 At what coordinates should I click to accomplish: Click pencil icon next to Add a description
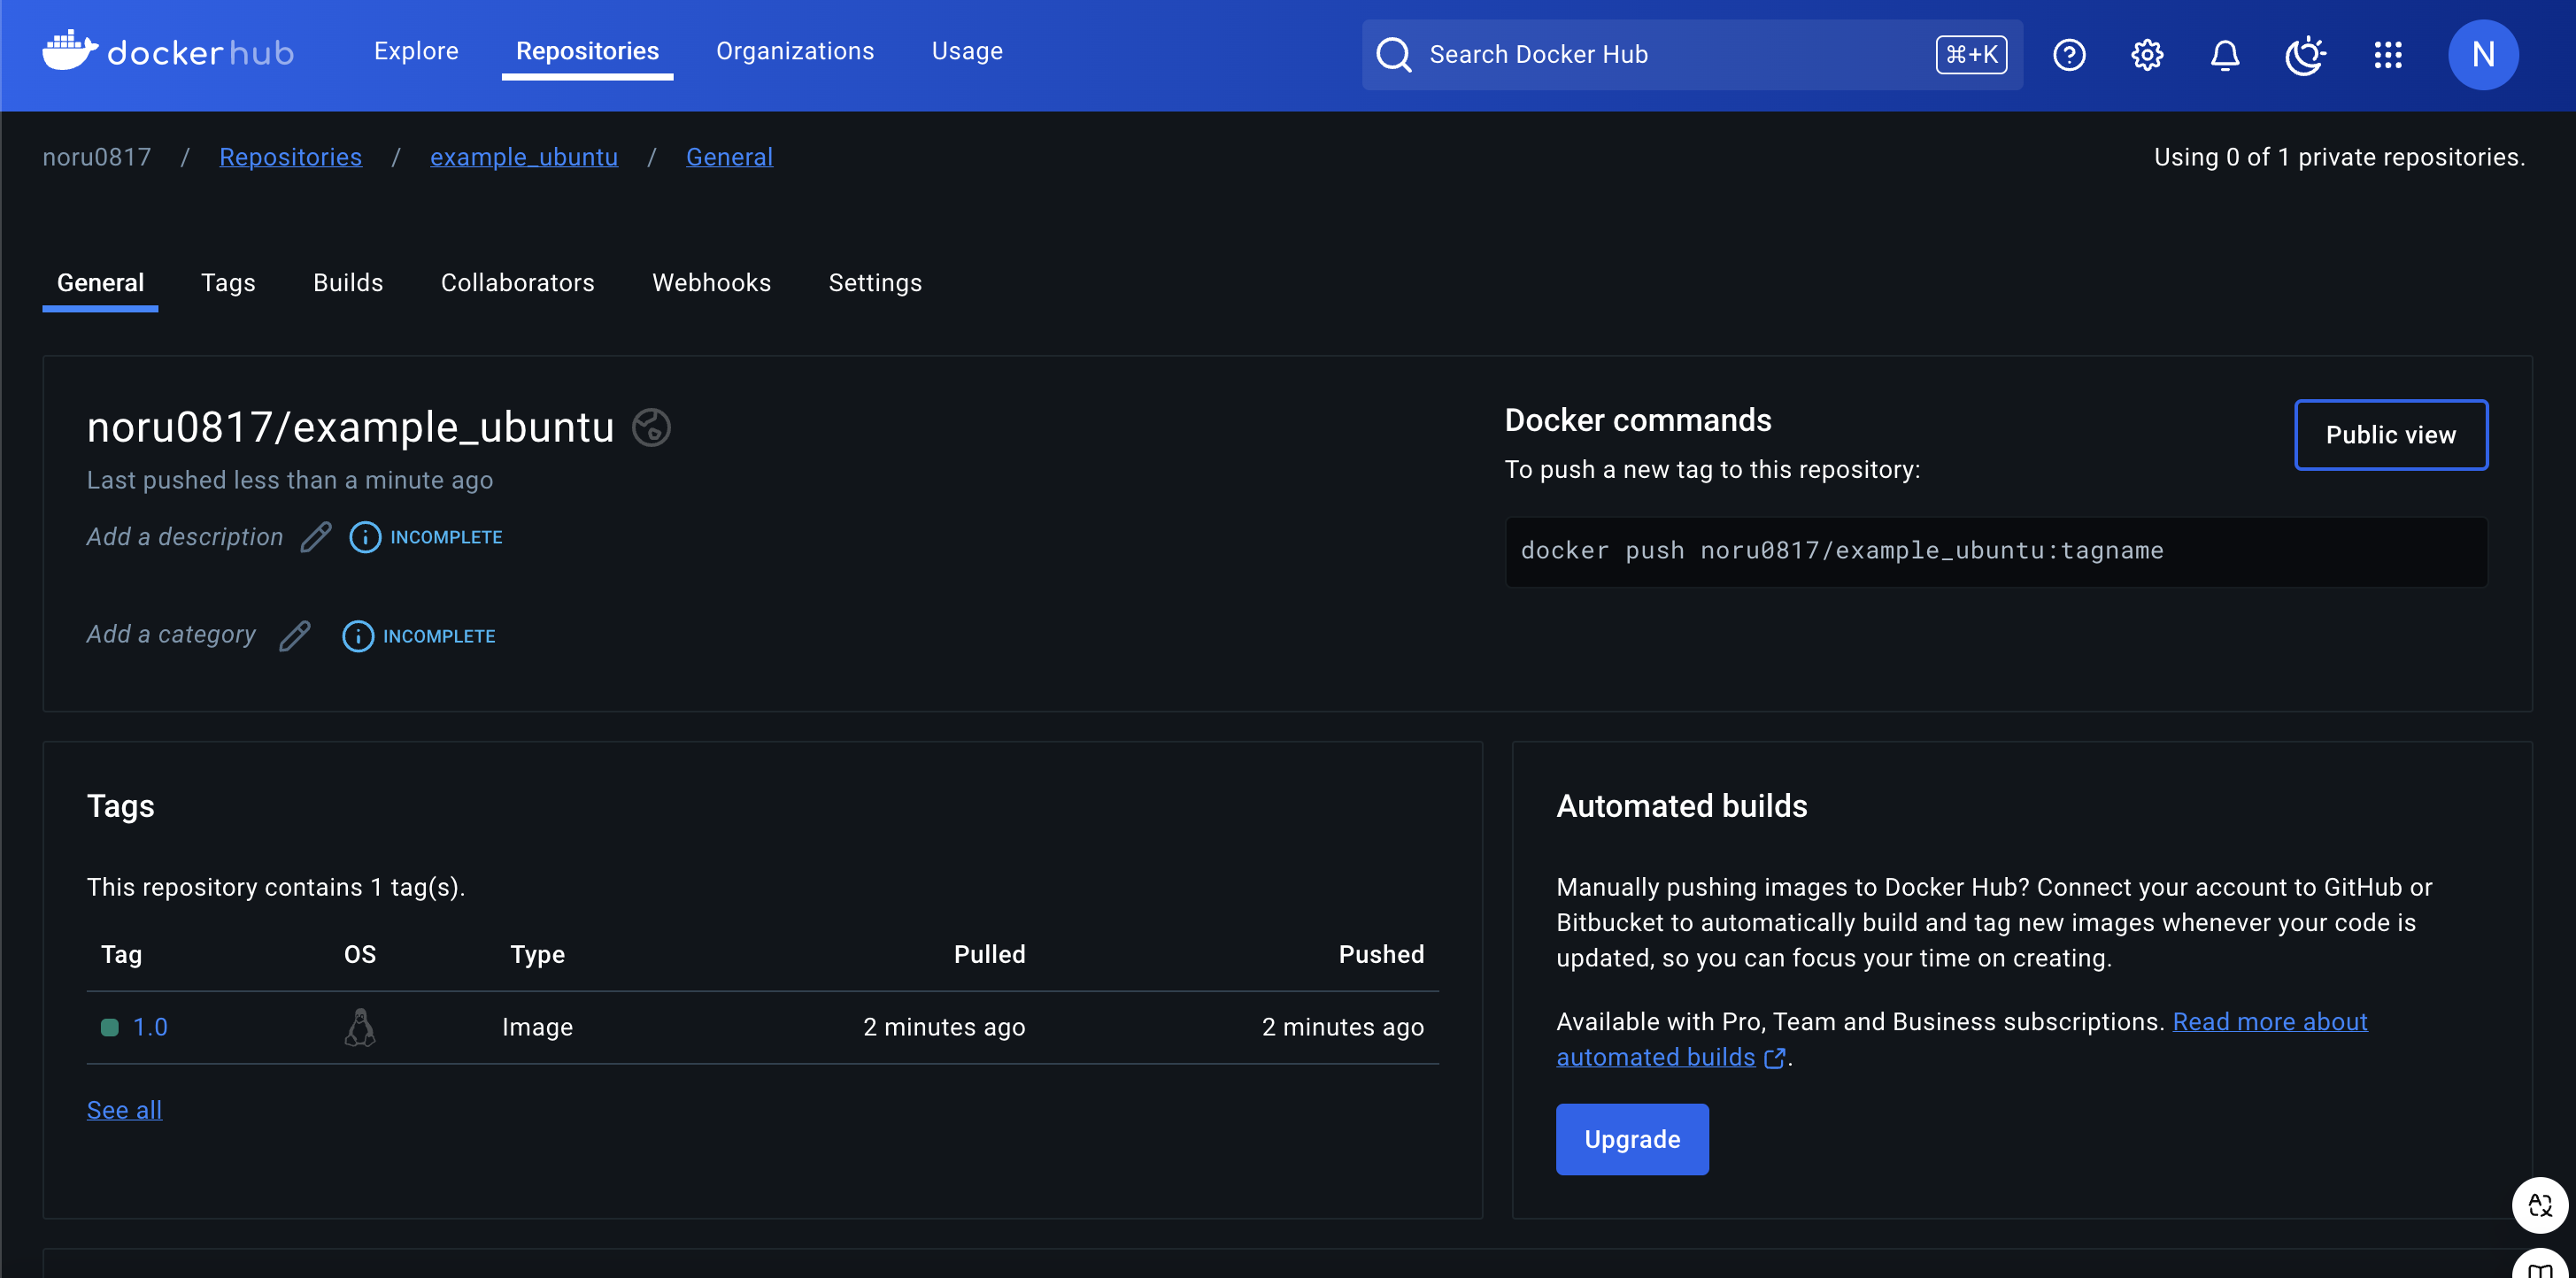(316, 537)
